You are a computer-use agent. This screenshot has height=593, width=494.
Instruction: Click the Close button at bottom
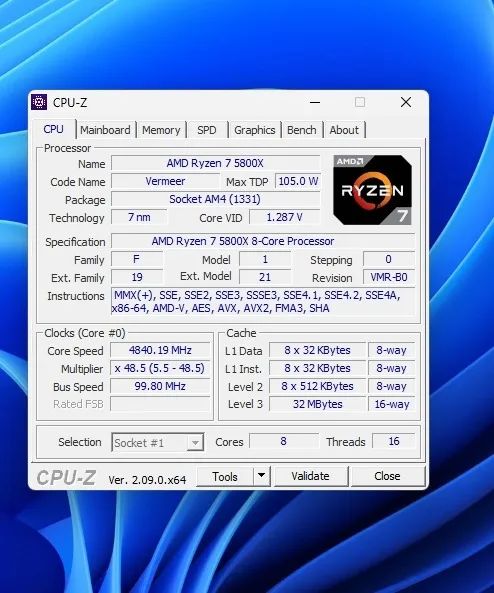(387, 476)
